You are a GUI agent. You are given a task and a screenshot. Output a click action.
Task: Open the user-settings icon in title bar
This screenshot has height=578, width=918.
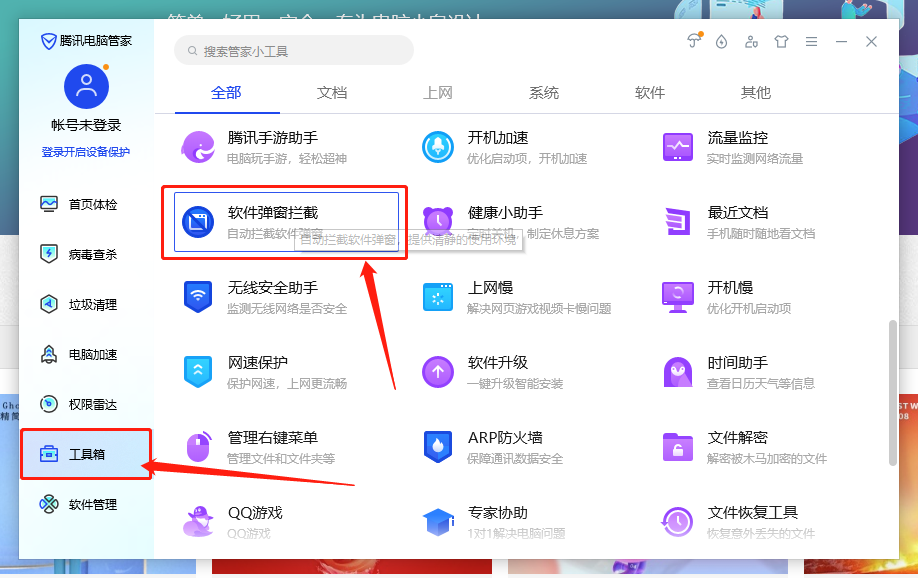coord(751,42)
